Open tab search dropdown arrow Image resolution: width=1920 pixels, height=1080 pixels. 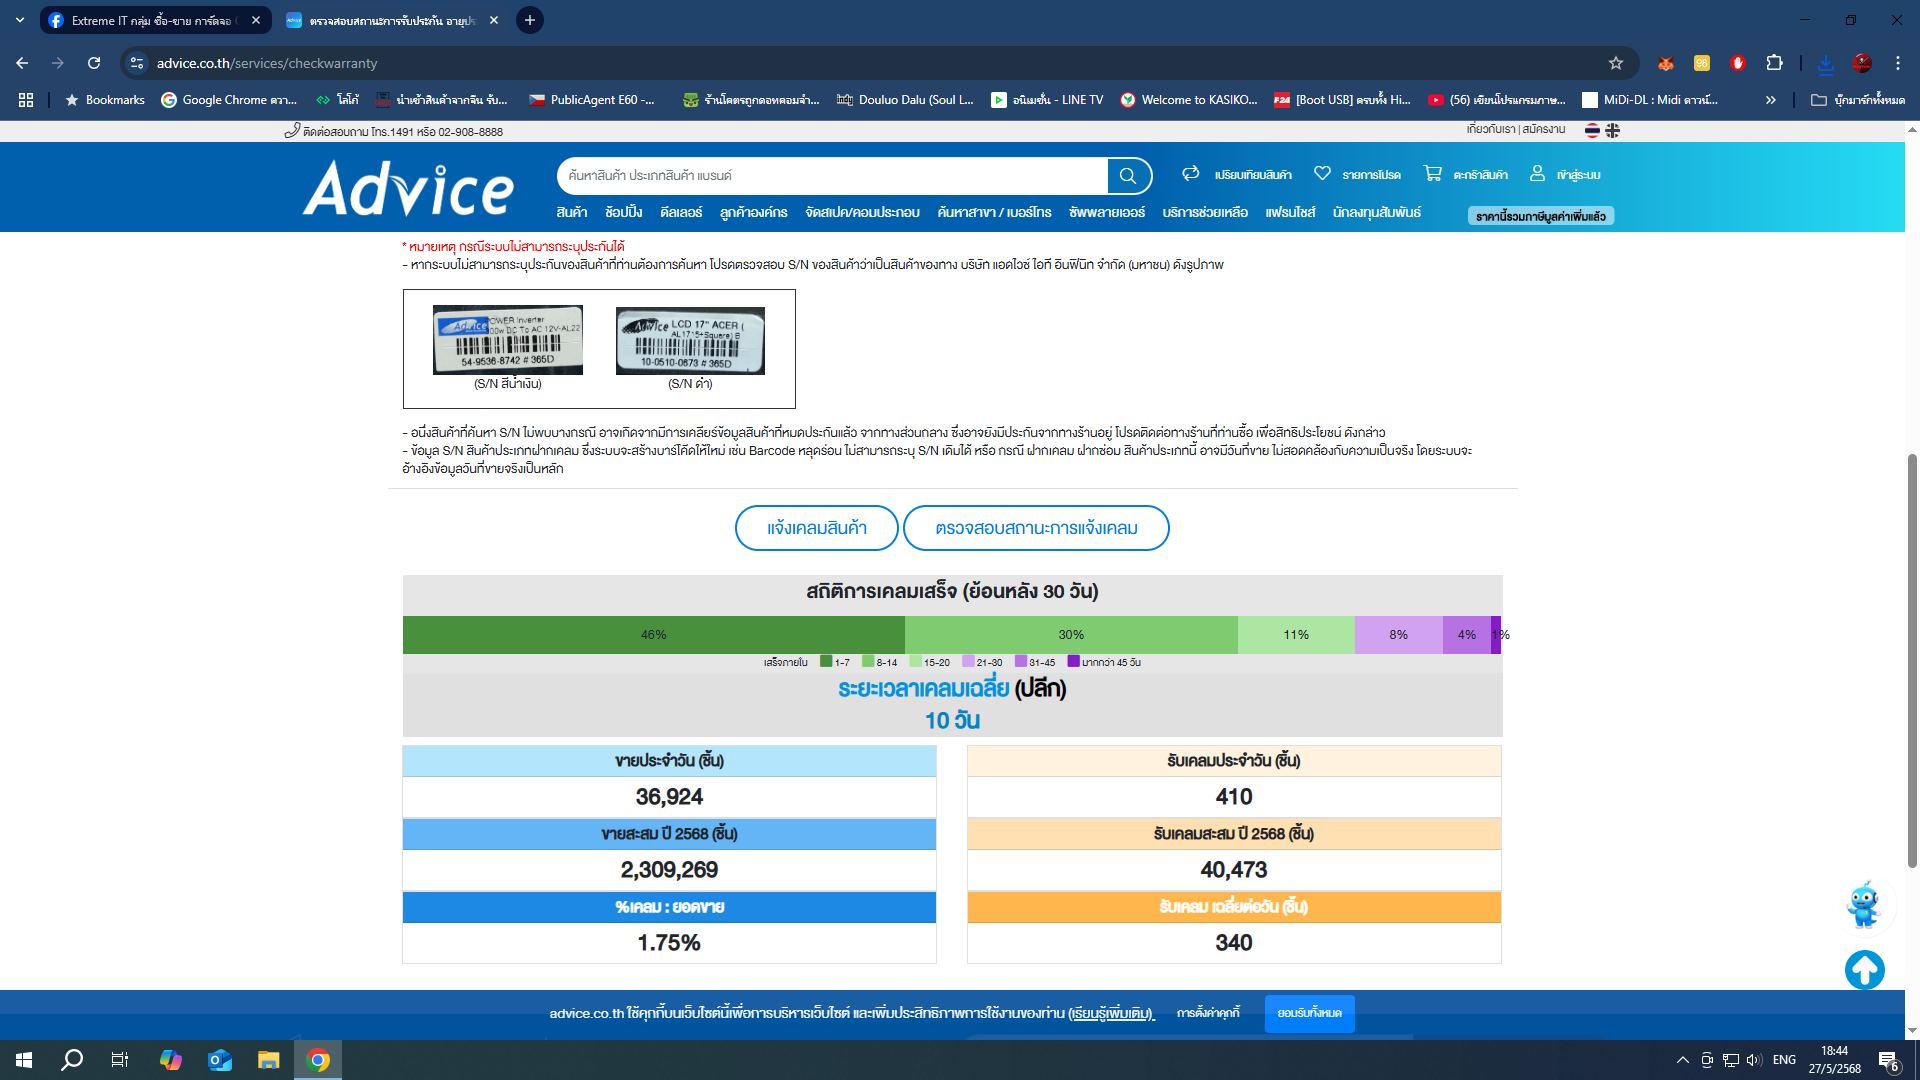pyautogui.click(x=20, y=20)
